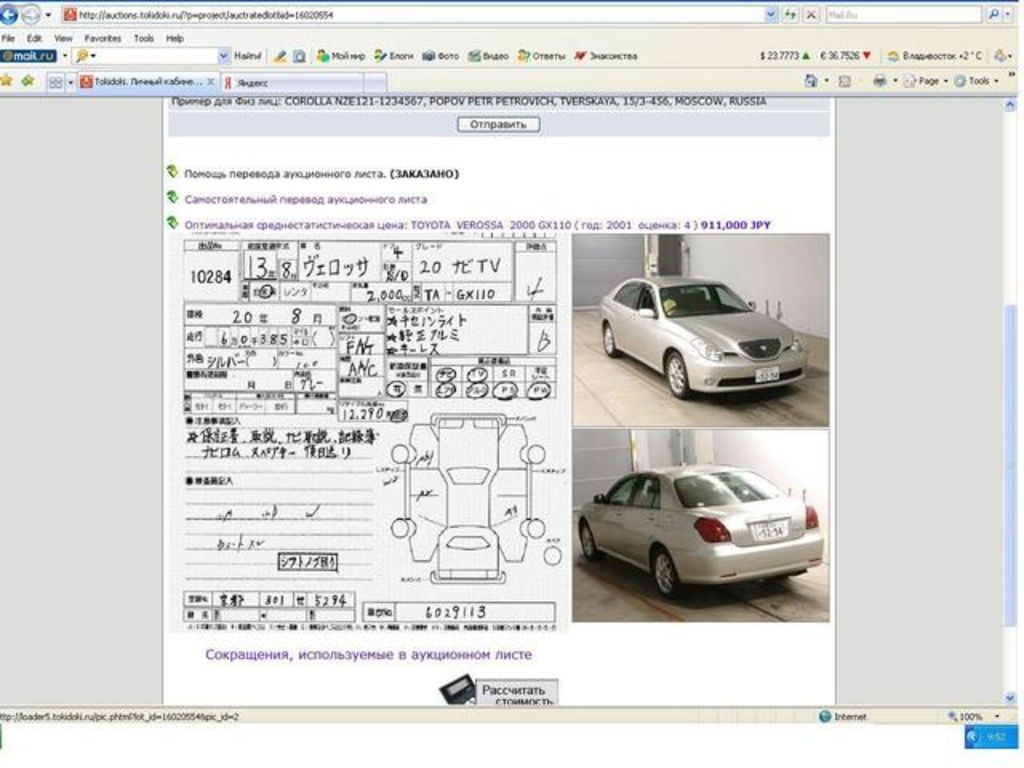Click the euro rate 36.7526 indicator
The image size is (1024, 768).
tap(846, 56)
